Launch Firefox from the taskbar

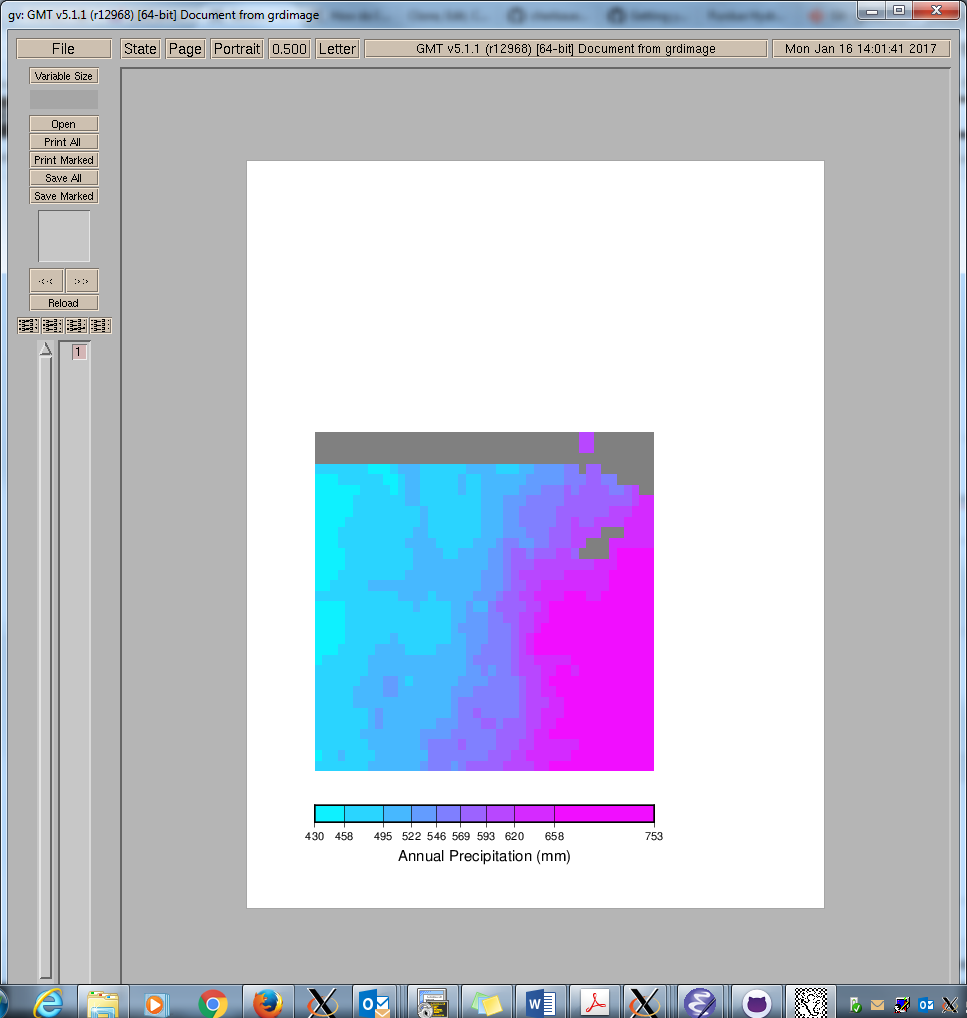pyautogui.click(x=267, y=1002)
